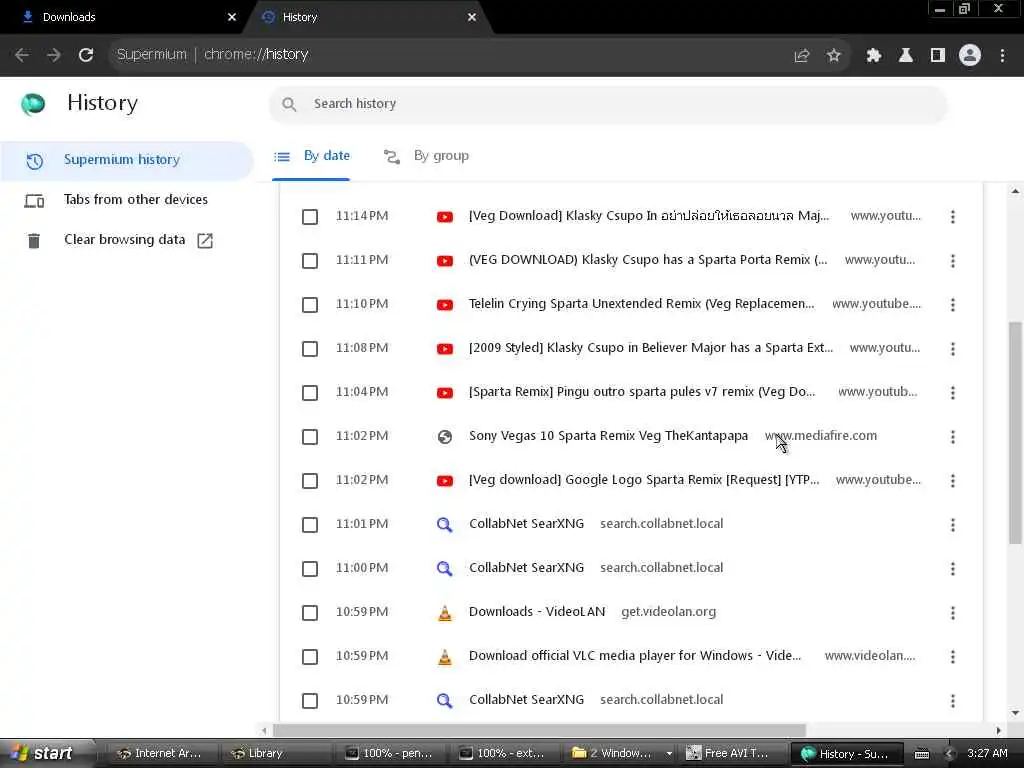Screen dimensions: 1024x768
Task: Open three-dot menu for 2009 Styled entry
Action: 953,349
